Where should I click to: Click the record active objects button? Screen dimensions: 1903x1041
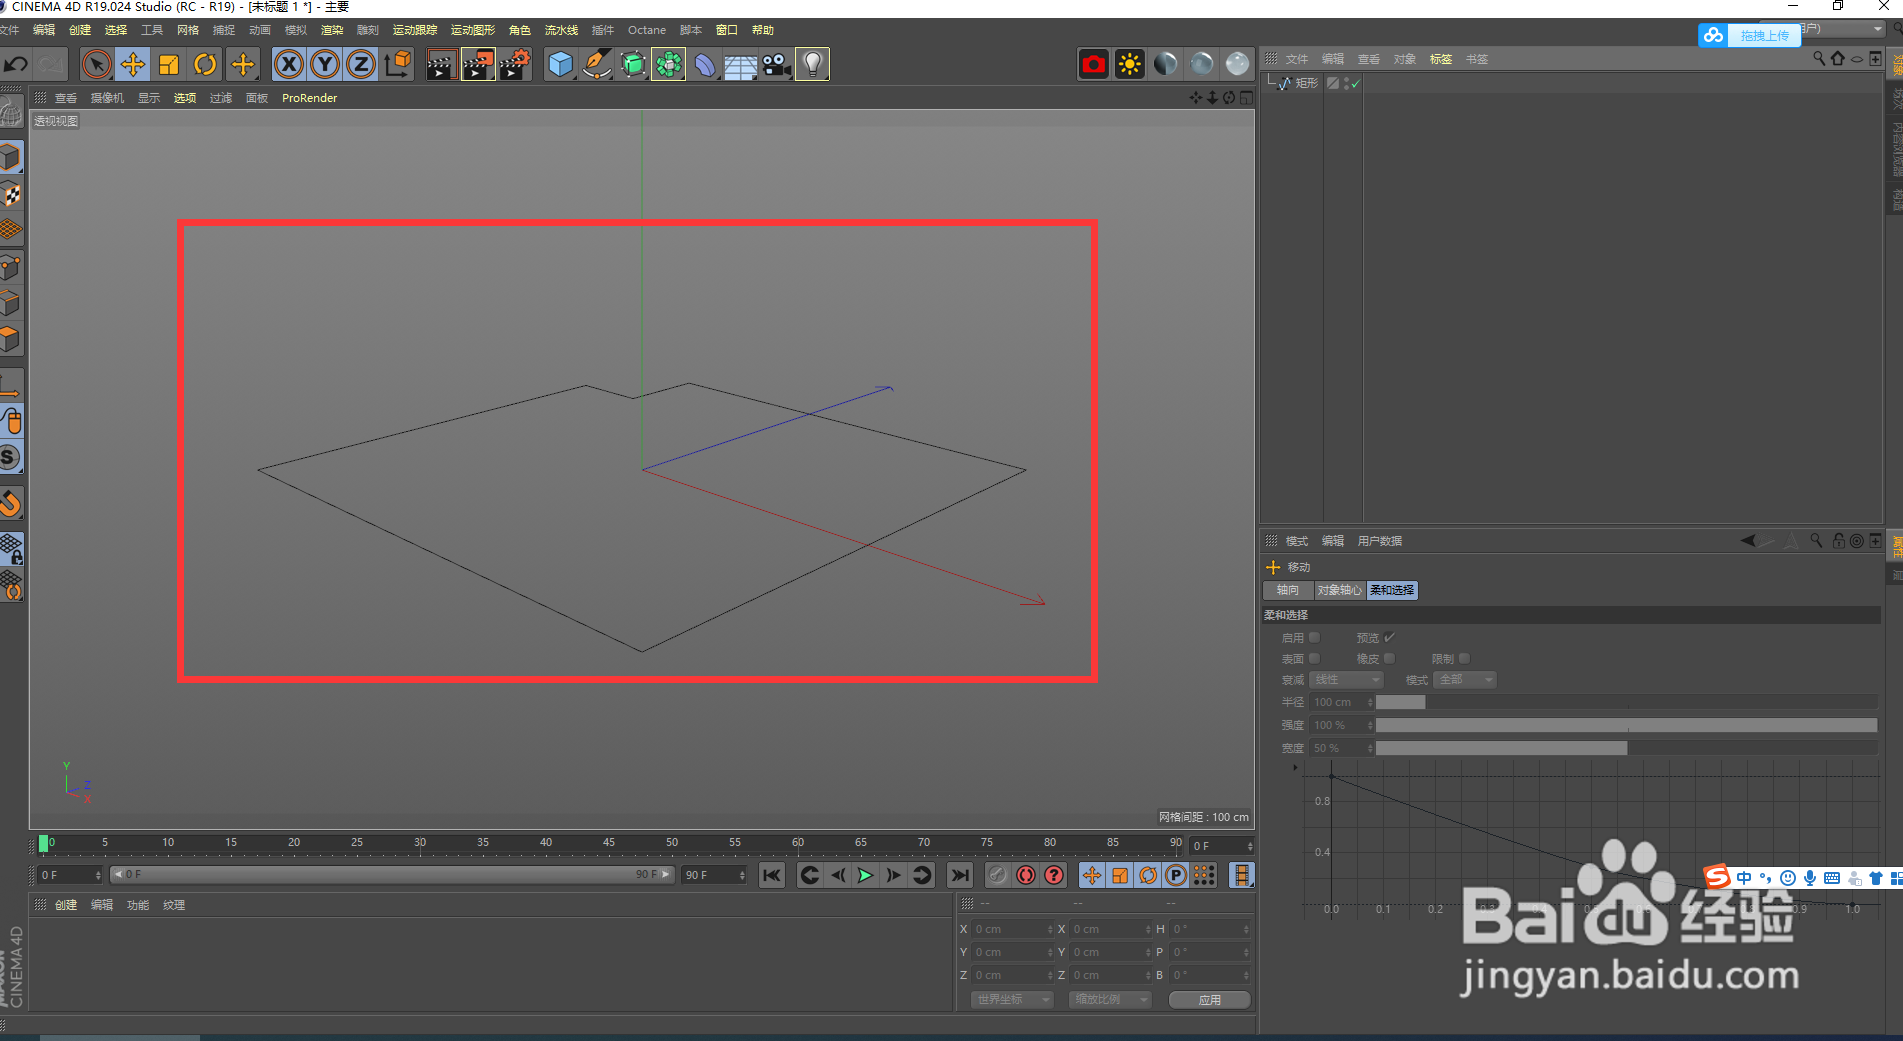click(997, 875)
